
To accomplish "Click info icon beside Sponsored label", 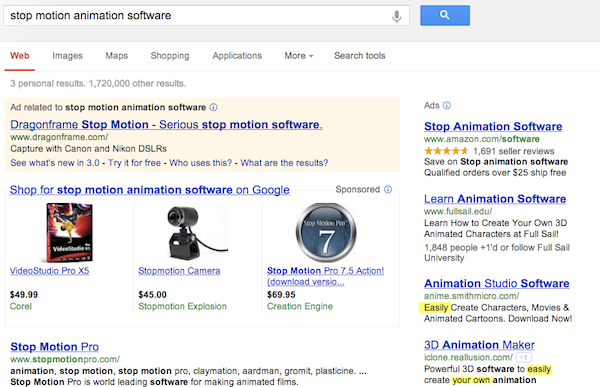I will [388, 189].
